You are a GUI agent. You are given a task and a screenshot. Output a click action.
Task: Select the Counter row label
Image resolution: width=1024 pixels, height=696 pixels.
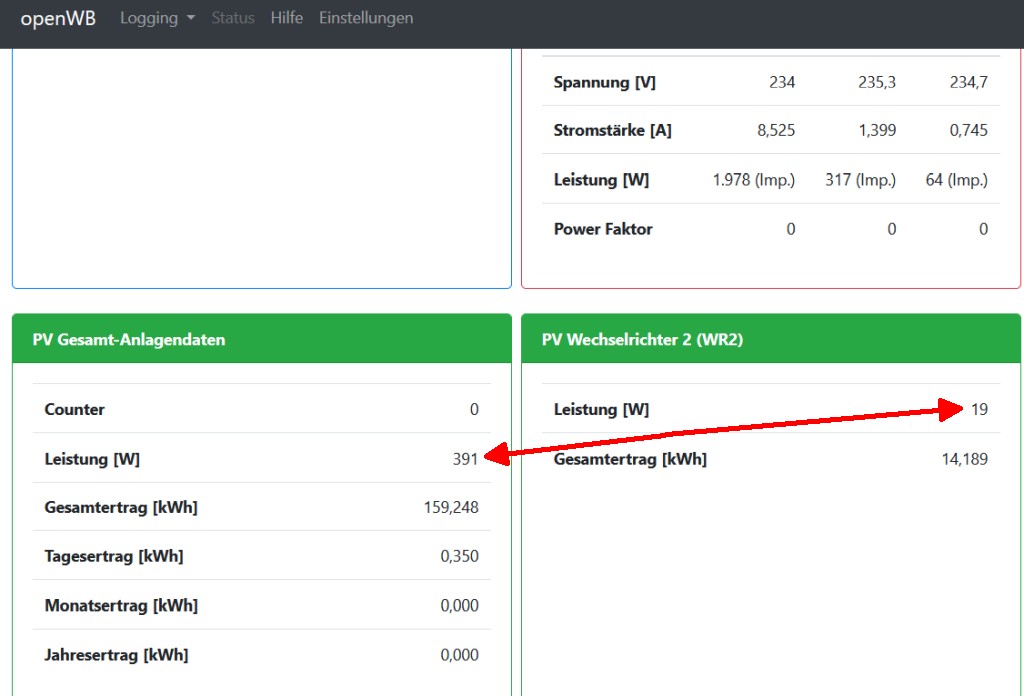click(x=75, y=409)
